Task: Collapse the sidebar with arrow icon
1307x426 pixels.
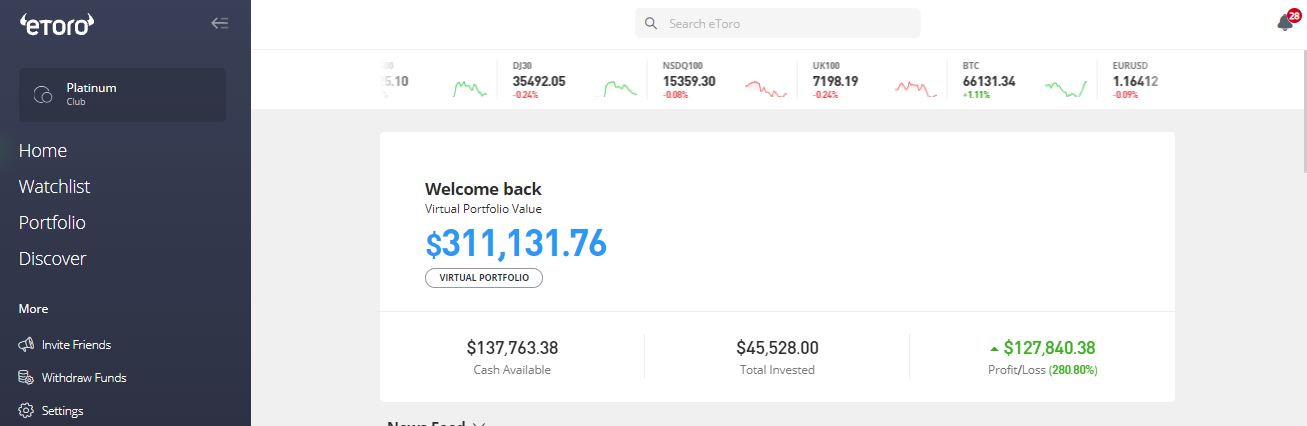Action: pyautogui.click(x=220, y=23)
